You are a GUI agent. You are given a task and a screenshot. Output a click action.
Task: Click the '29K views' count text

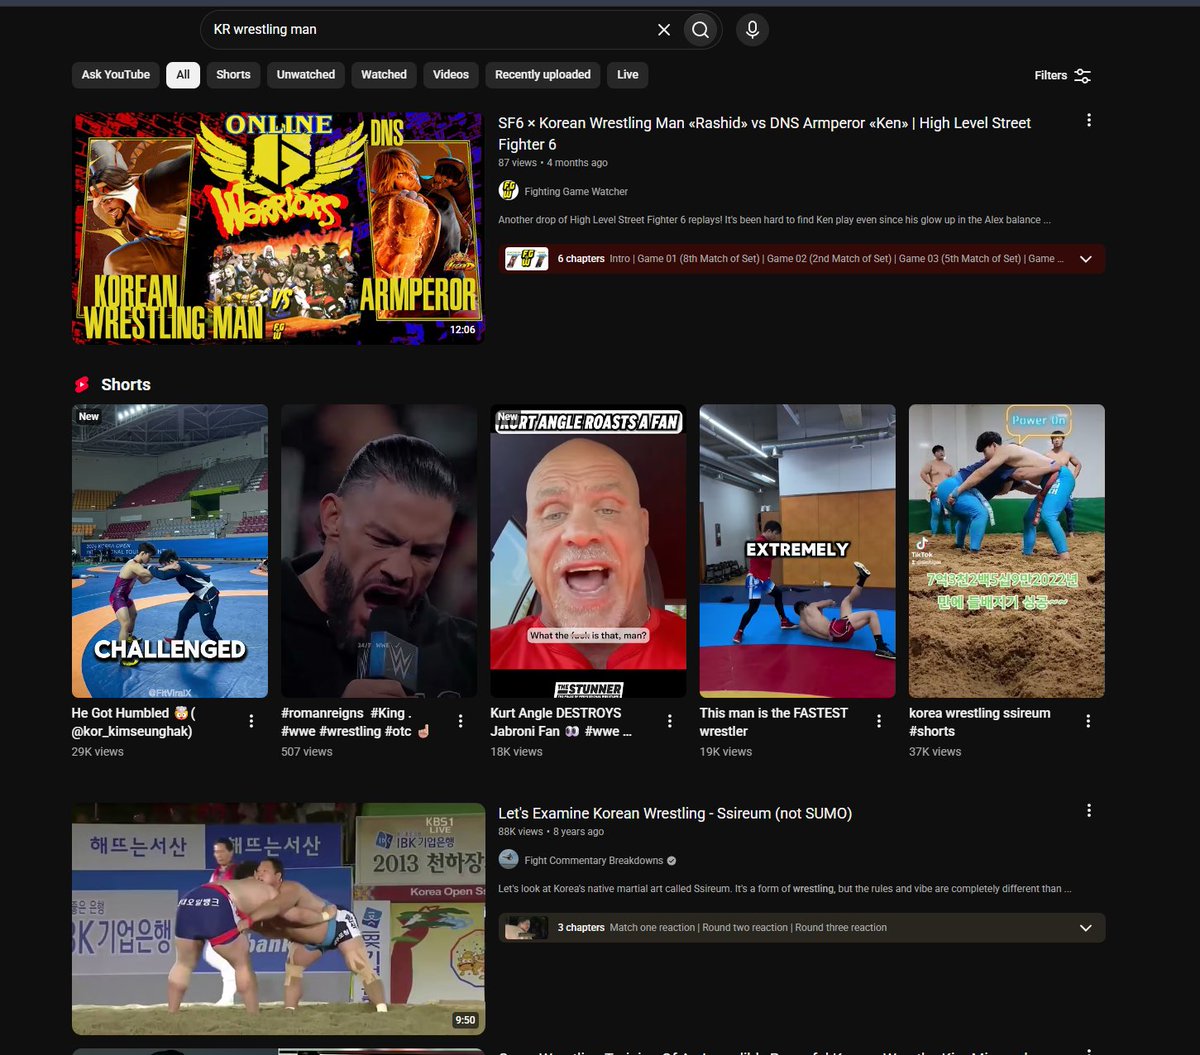(98, 752)
